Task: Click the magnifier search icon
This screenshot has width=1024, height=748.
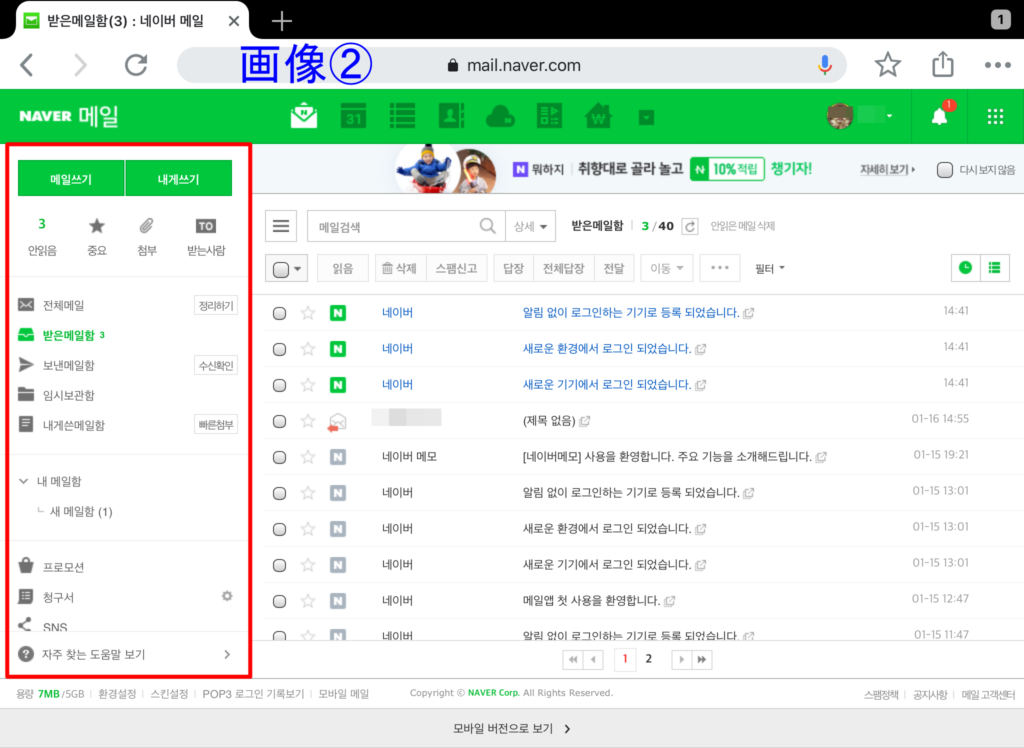Action: coord(487,226)
